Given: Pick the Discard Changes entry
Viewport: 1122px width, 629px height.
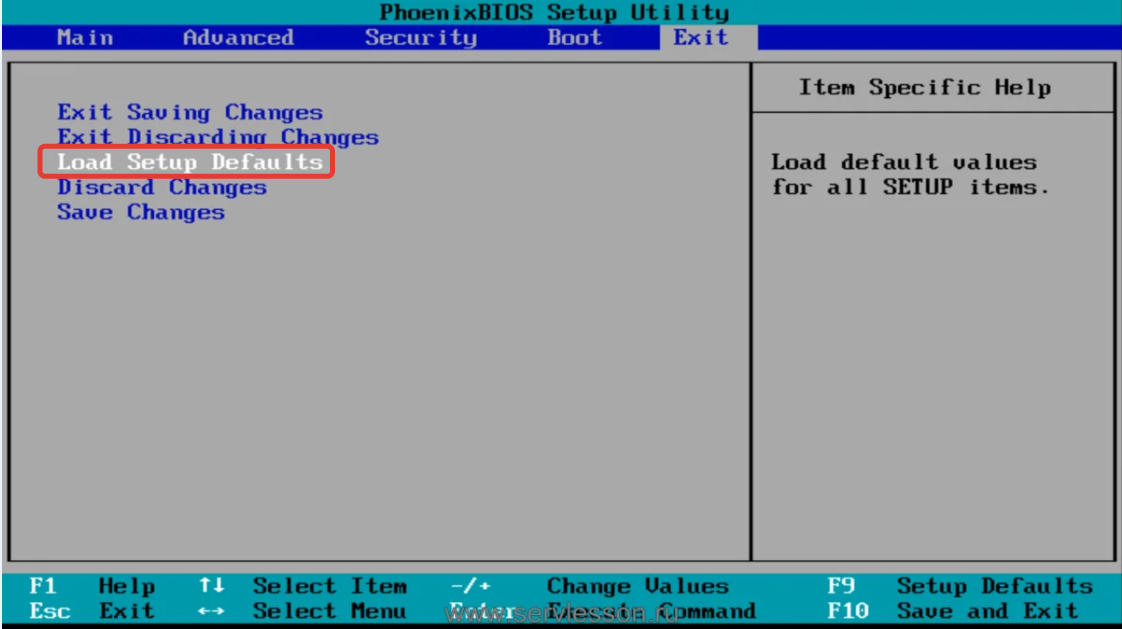Looking at the screenshot, I should pyautogui.click(x=162, y=187).
